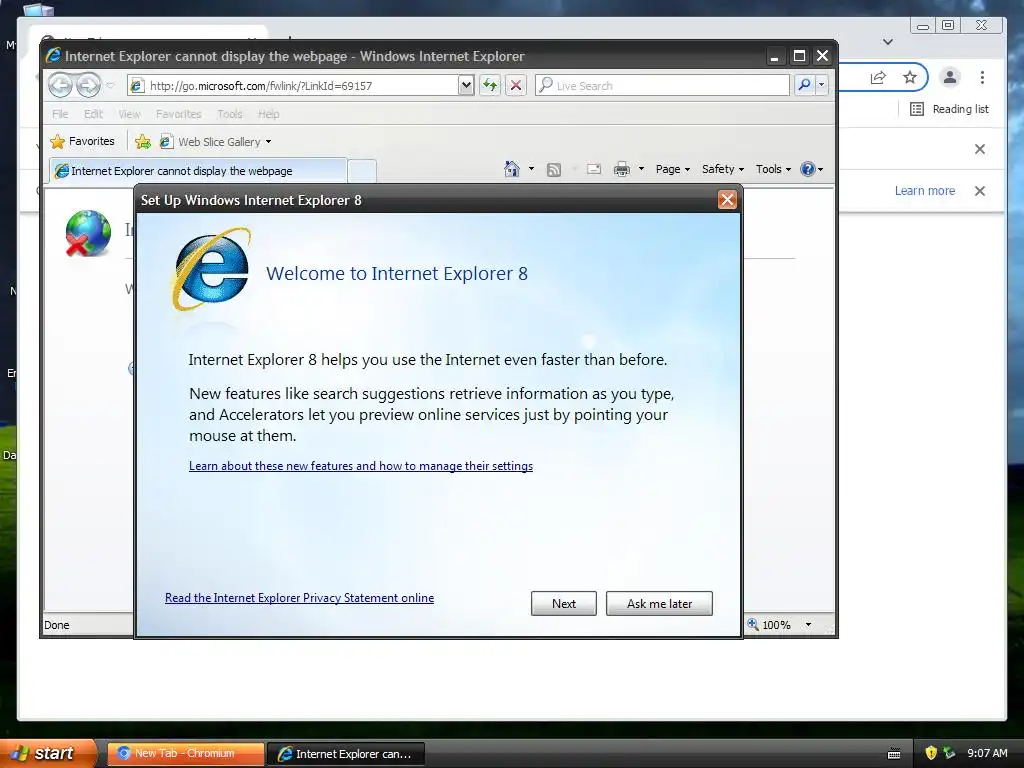
Task: Click the Next button in setup dialog
Action: [564, 603]
